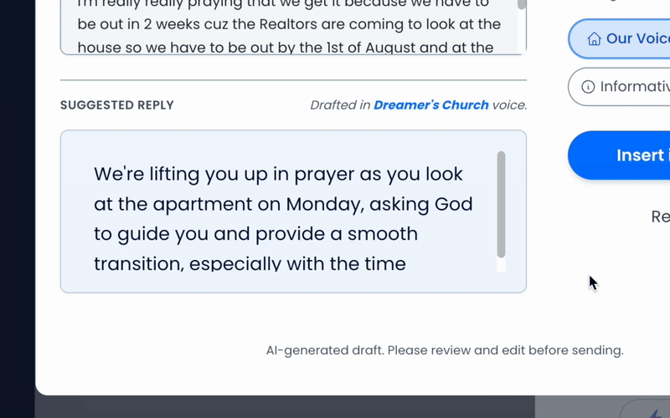Viewport: 670px width, 418px height.
Task: Insert the suggested reply with Insert button
Action: 619,155
